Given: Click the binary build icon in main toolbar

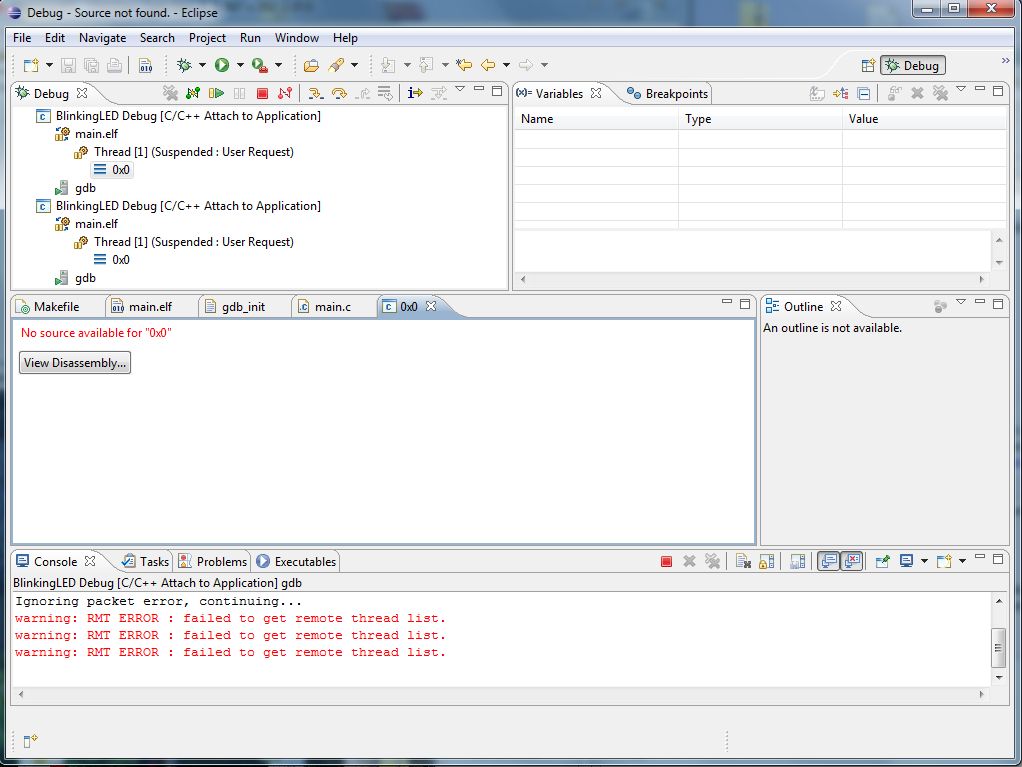Looking at the screenshot, I should (x=145, y=65).
